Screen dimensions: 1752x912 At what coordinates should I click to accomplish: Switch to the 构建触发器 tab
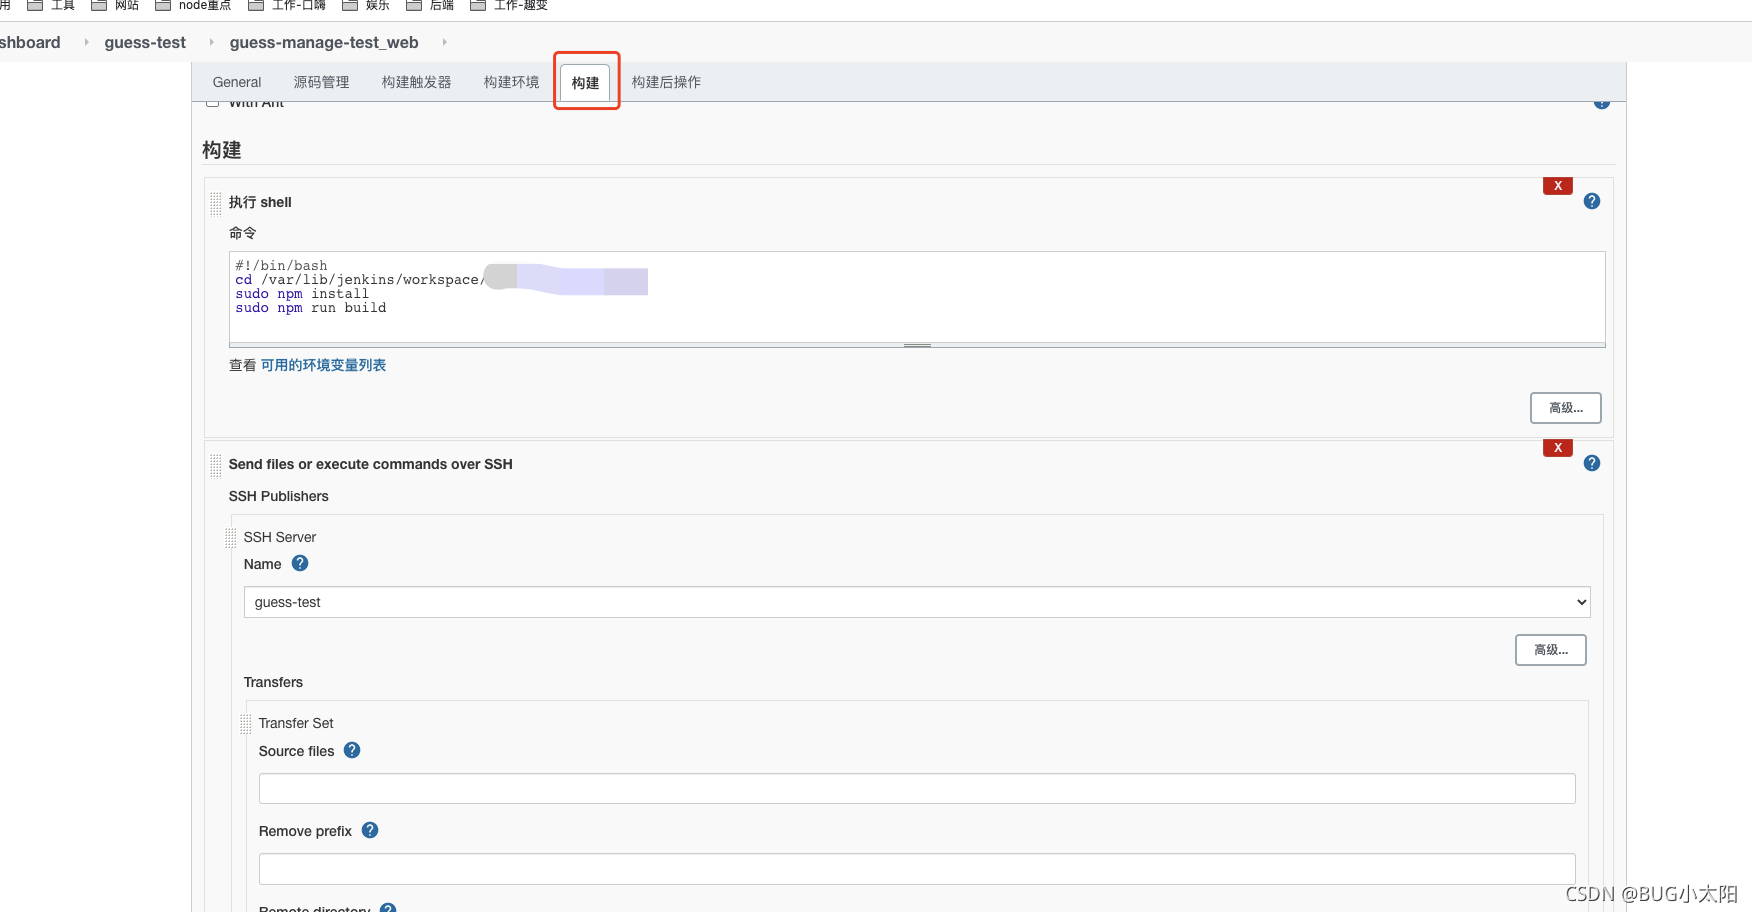417,82
